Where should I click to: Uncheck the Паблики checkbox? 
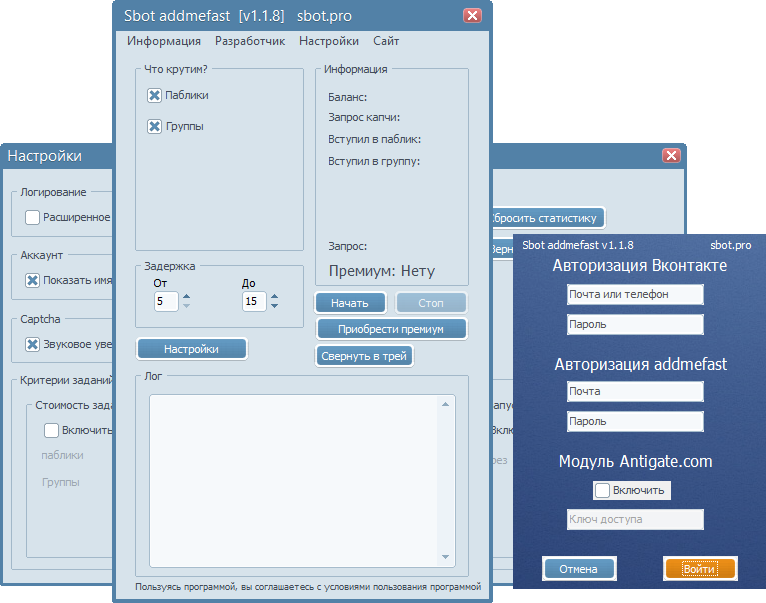(x=154, y=95)
